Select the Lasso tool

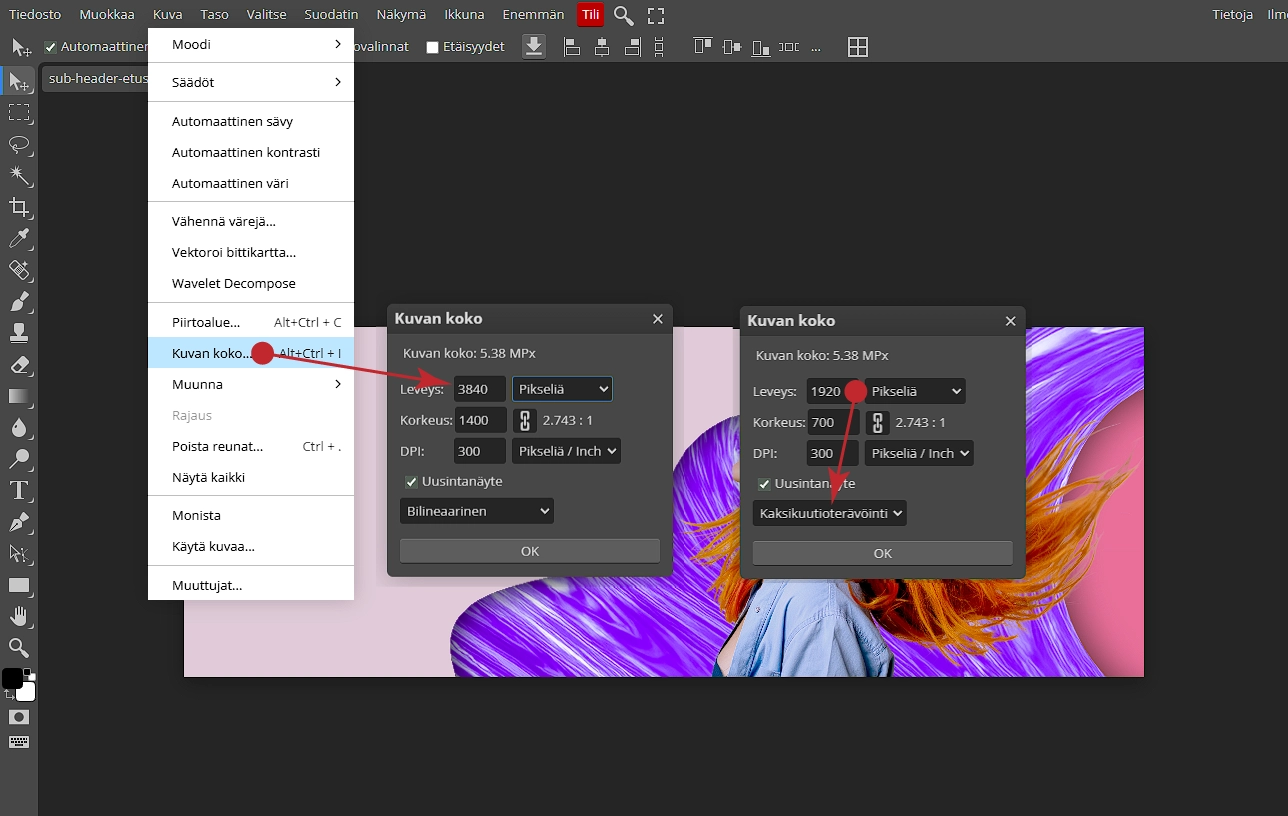[x=19, y=144]
